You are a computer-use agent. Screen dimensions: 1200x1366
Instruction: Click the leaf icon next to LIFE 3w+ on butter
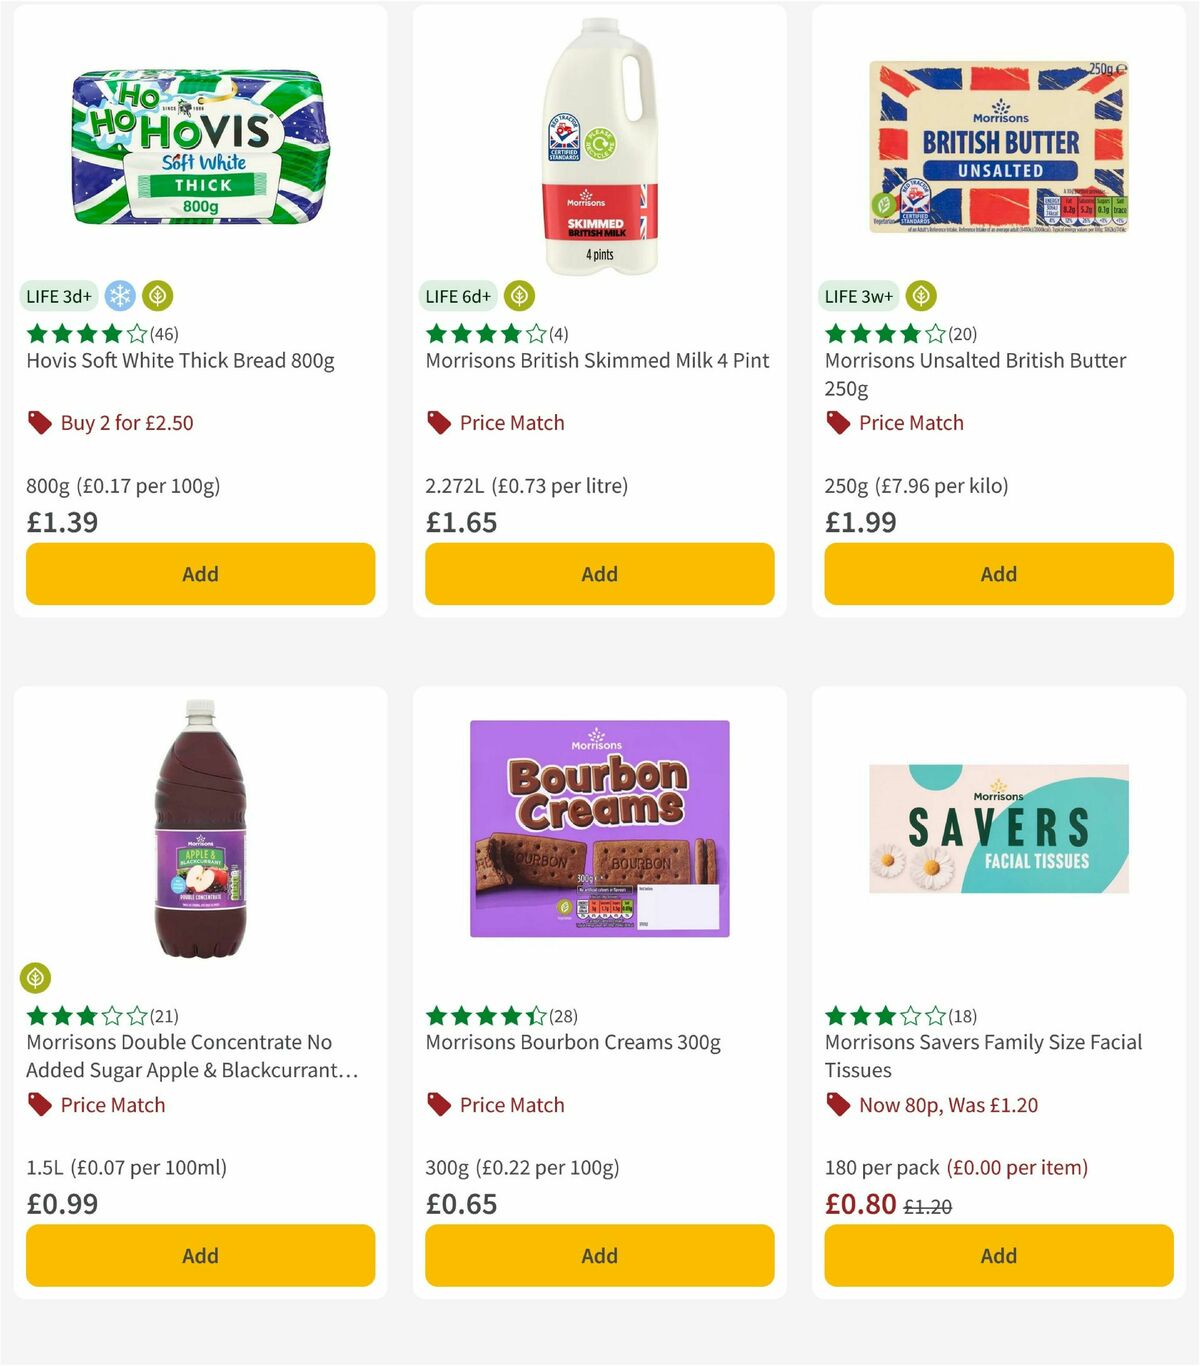coord(920,296)
